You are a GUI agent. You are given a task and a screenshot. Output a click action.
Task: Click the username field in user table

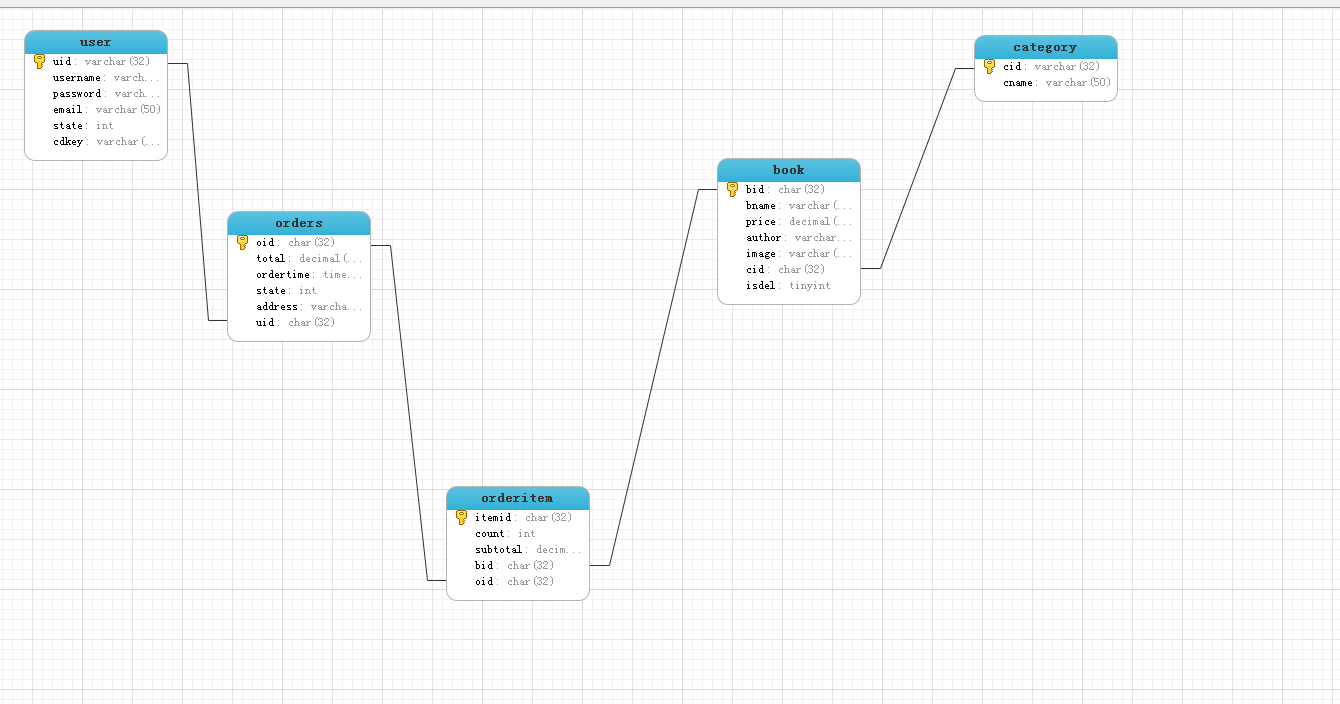(x=106, y=77)
